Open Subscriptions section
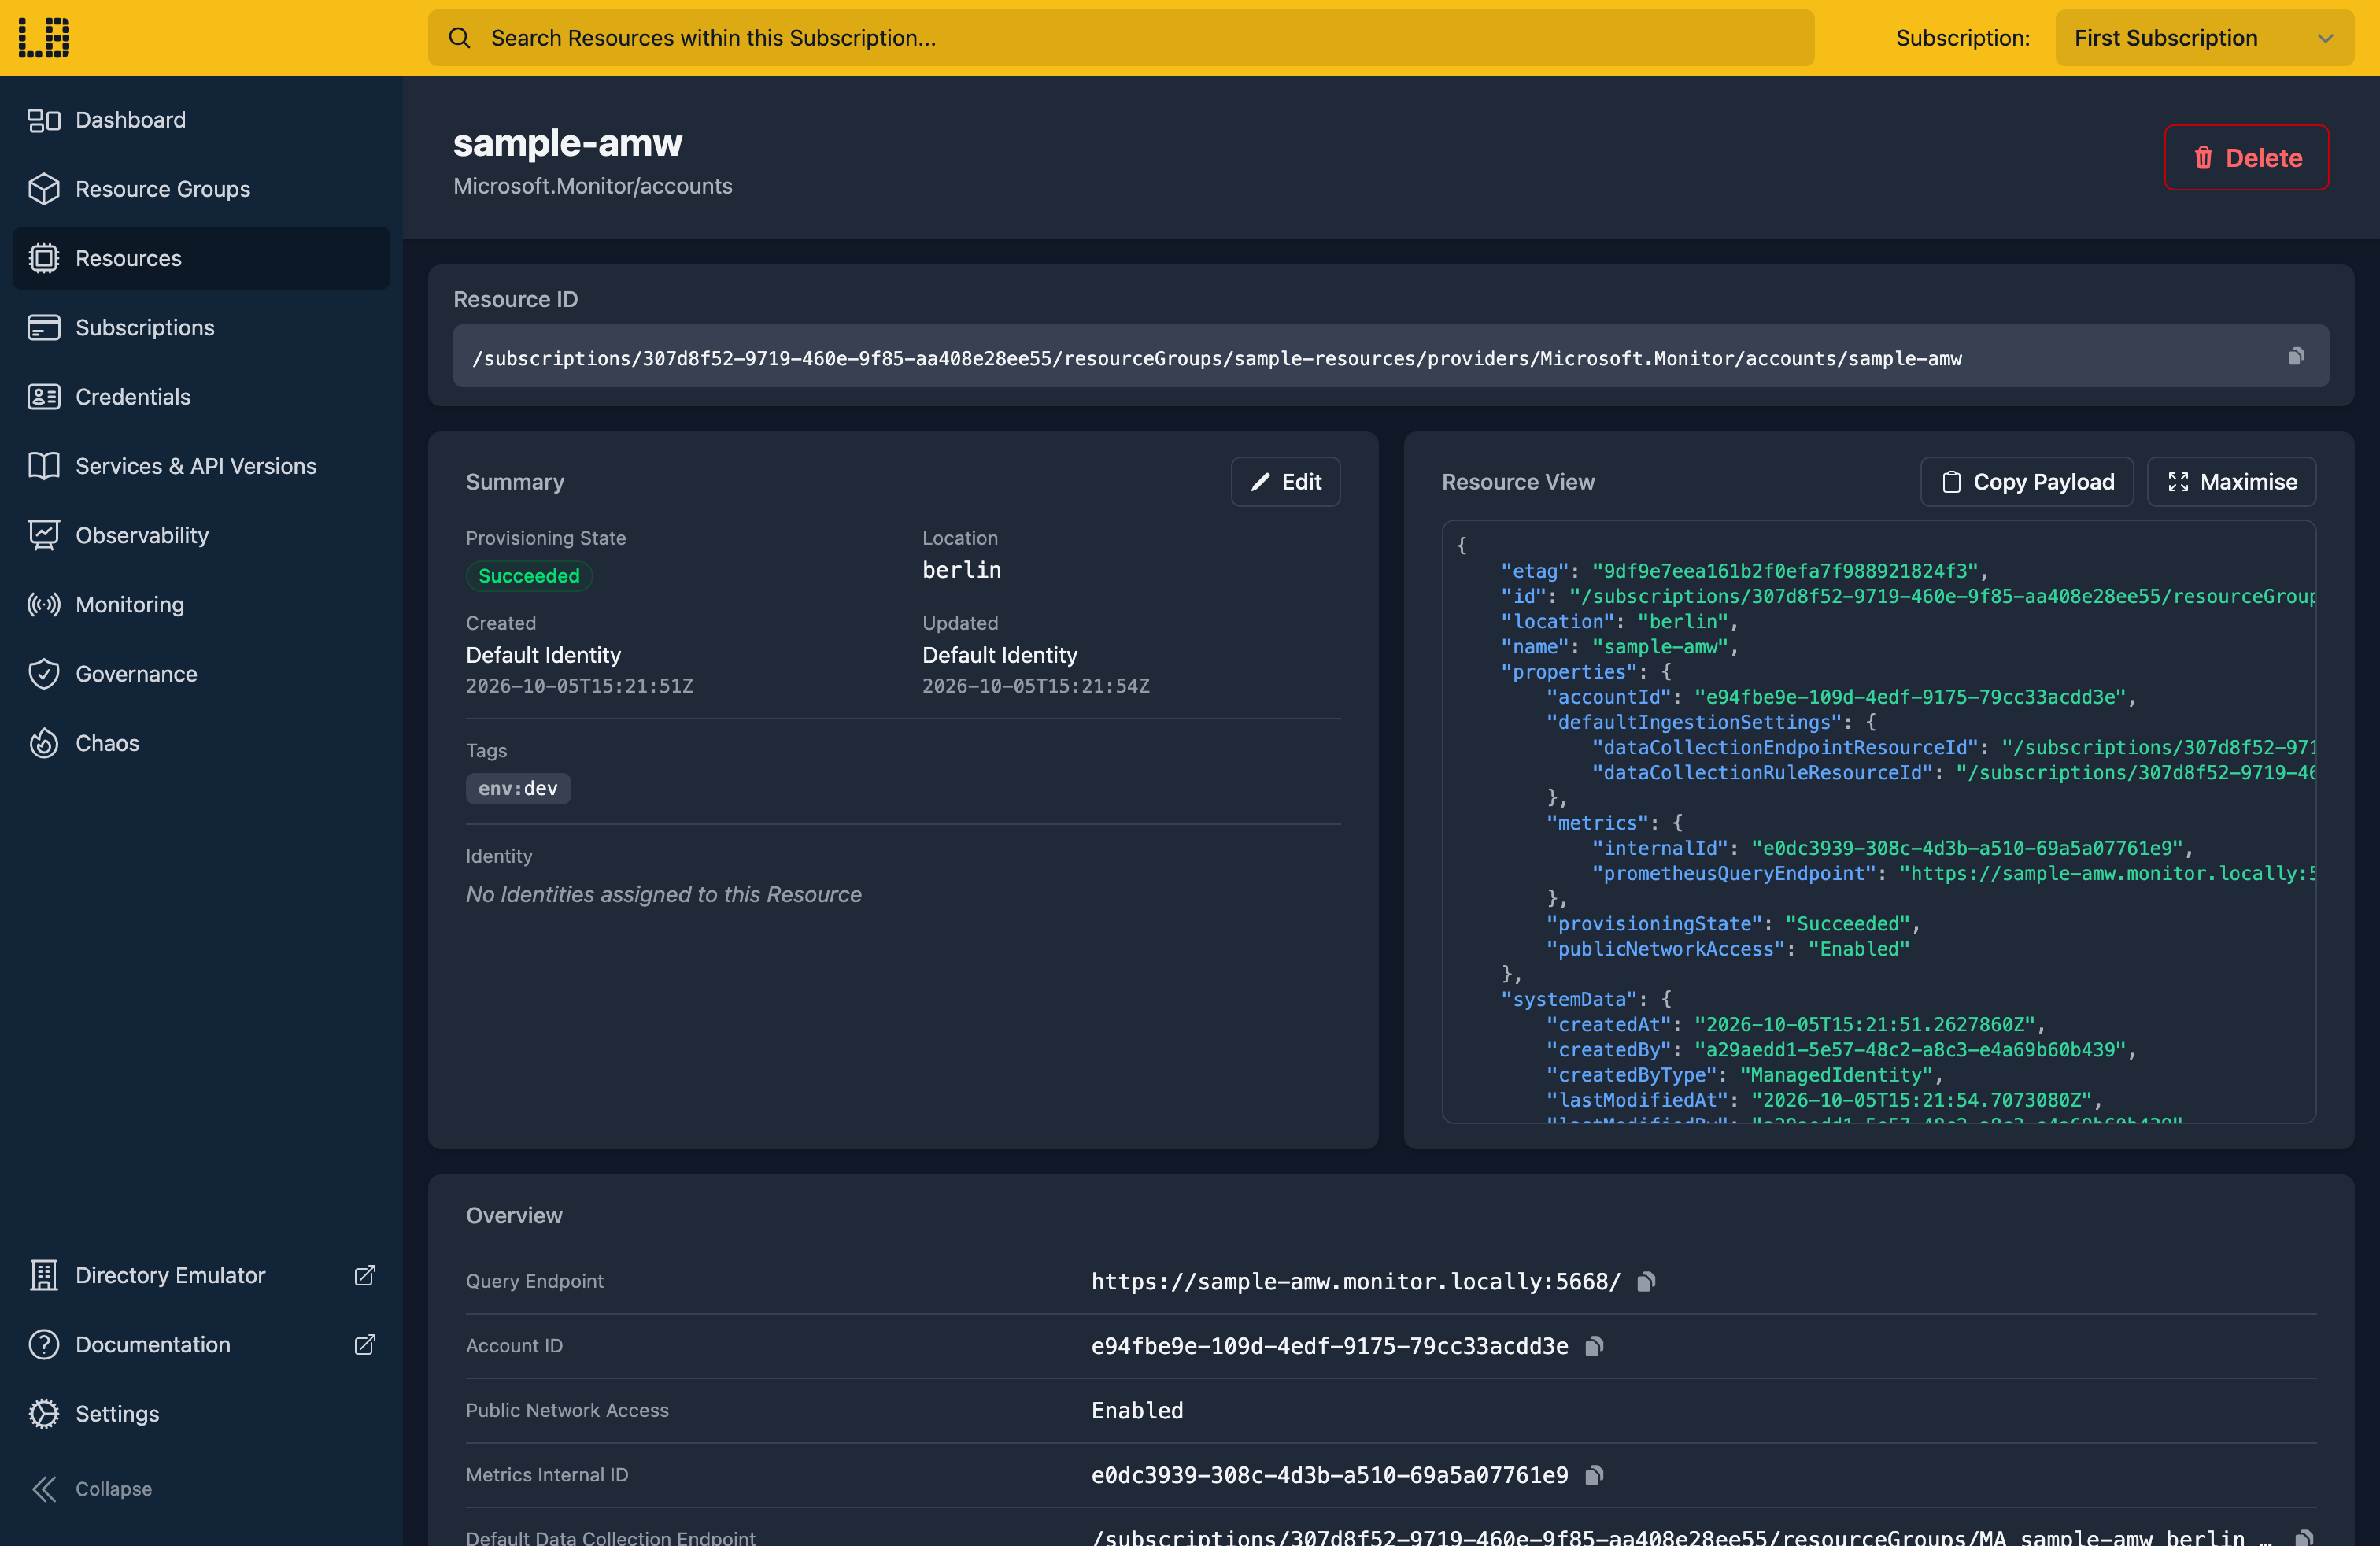 coord(201,327)
